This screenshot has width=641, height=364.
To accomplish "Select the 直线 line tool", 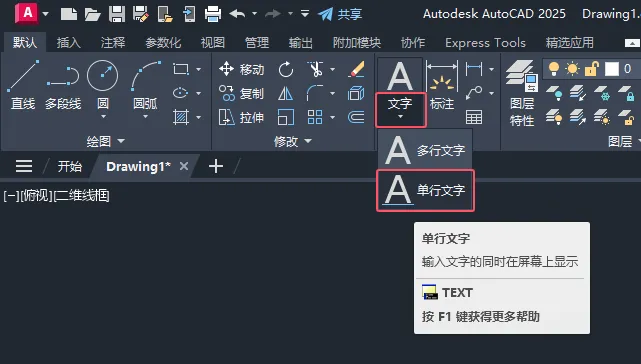I will click(x=23, y=86).
